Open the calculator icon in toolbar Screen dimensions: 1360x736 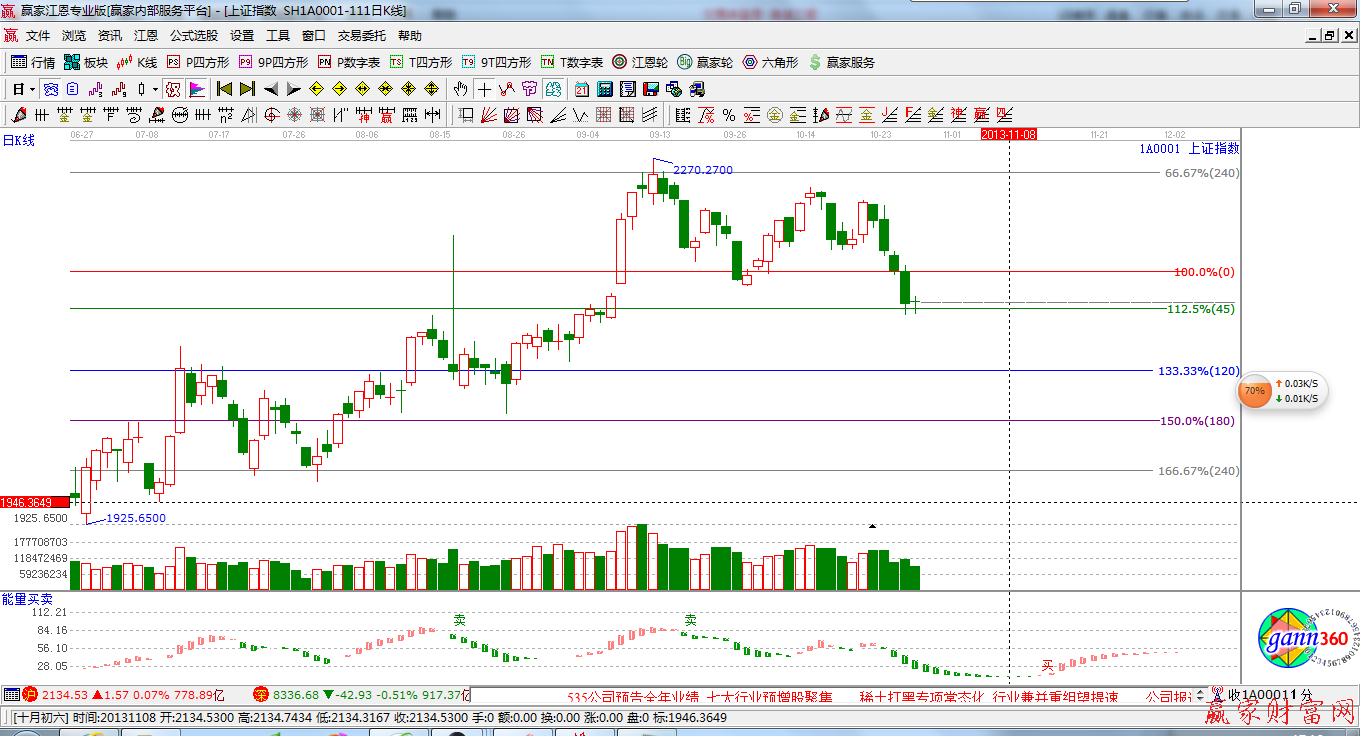pyautogui.click(x=604, y=89)
